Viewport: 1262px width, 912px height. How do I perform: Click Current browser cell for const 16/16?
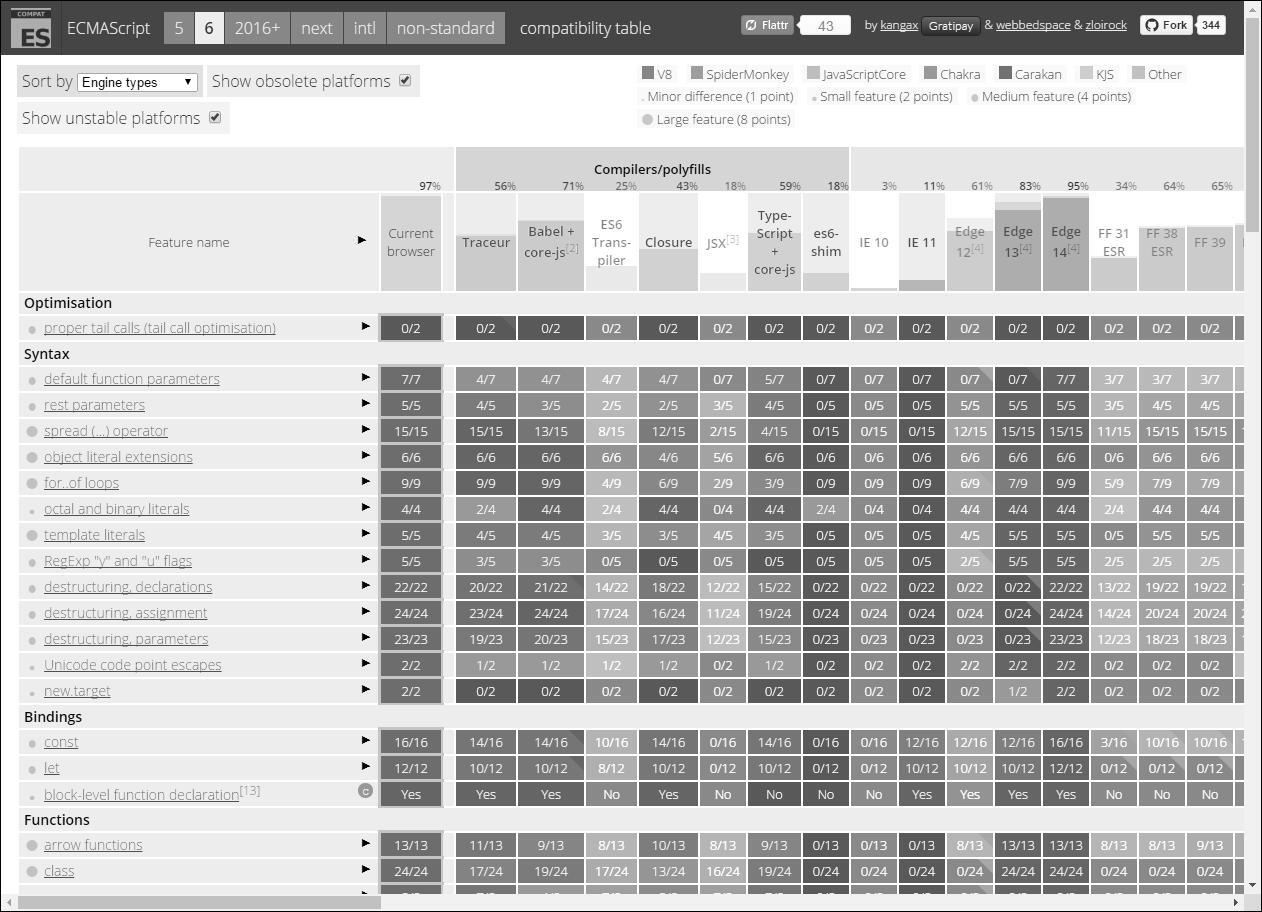(411, 742)
